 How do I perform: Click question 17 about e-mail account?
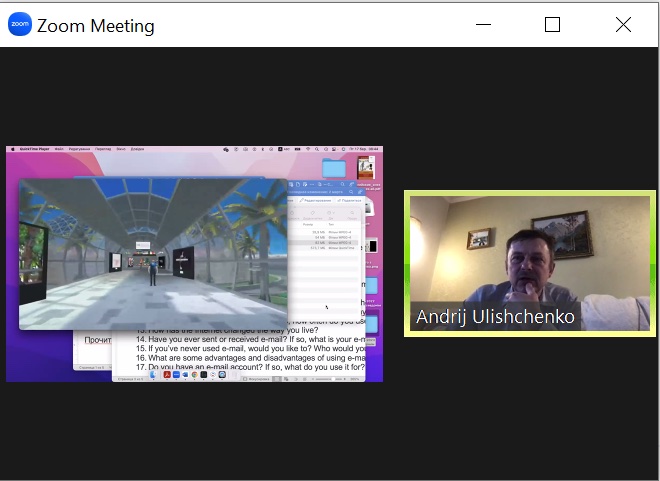(x=250, y=367)
